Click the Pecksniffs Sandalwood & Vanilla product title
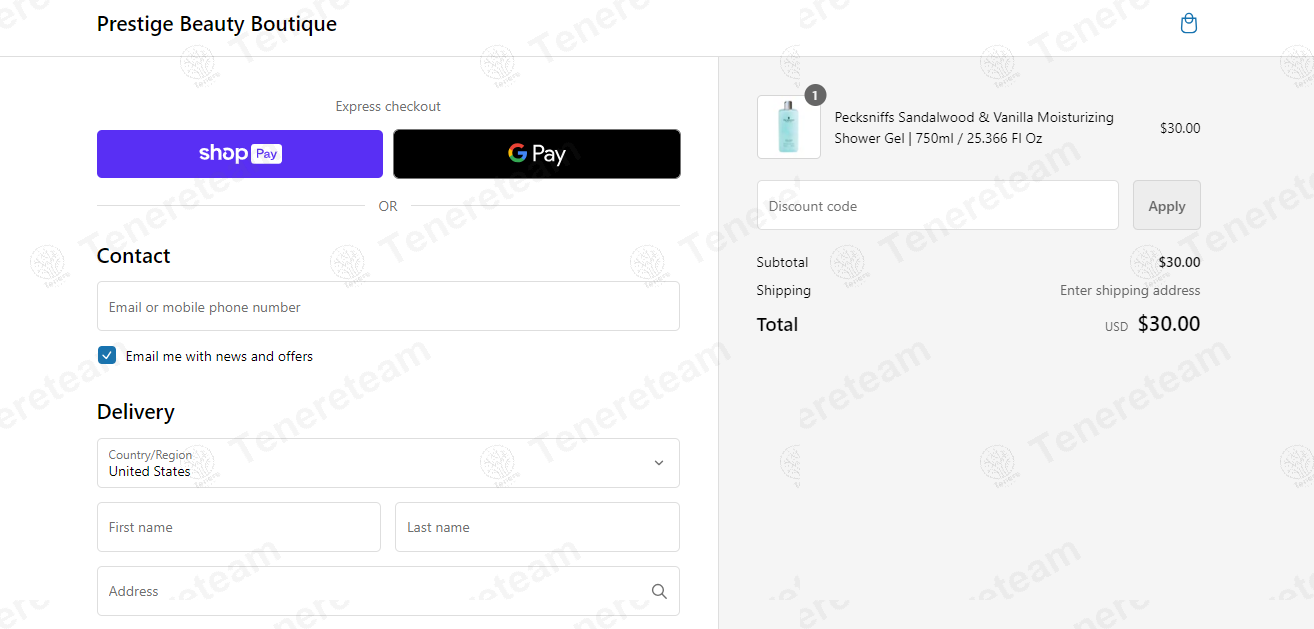The height and width of the screenshot is (629, 1314). 974,128
